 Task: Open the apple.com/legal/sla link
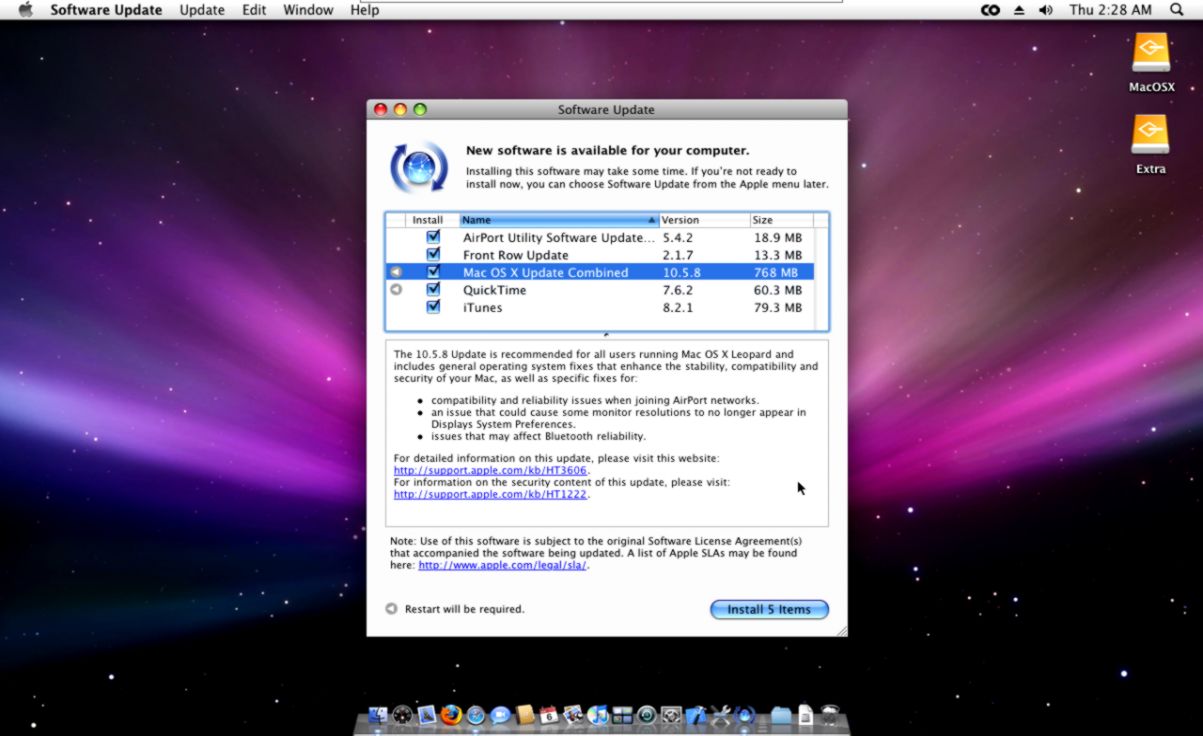[x=503, y=565]
